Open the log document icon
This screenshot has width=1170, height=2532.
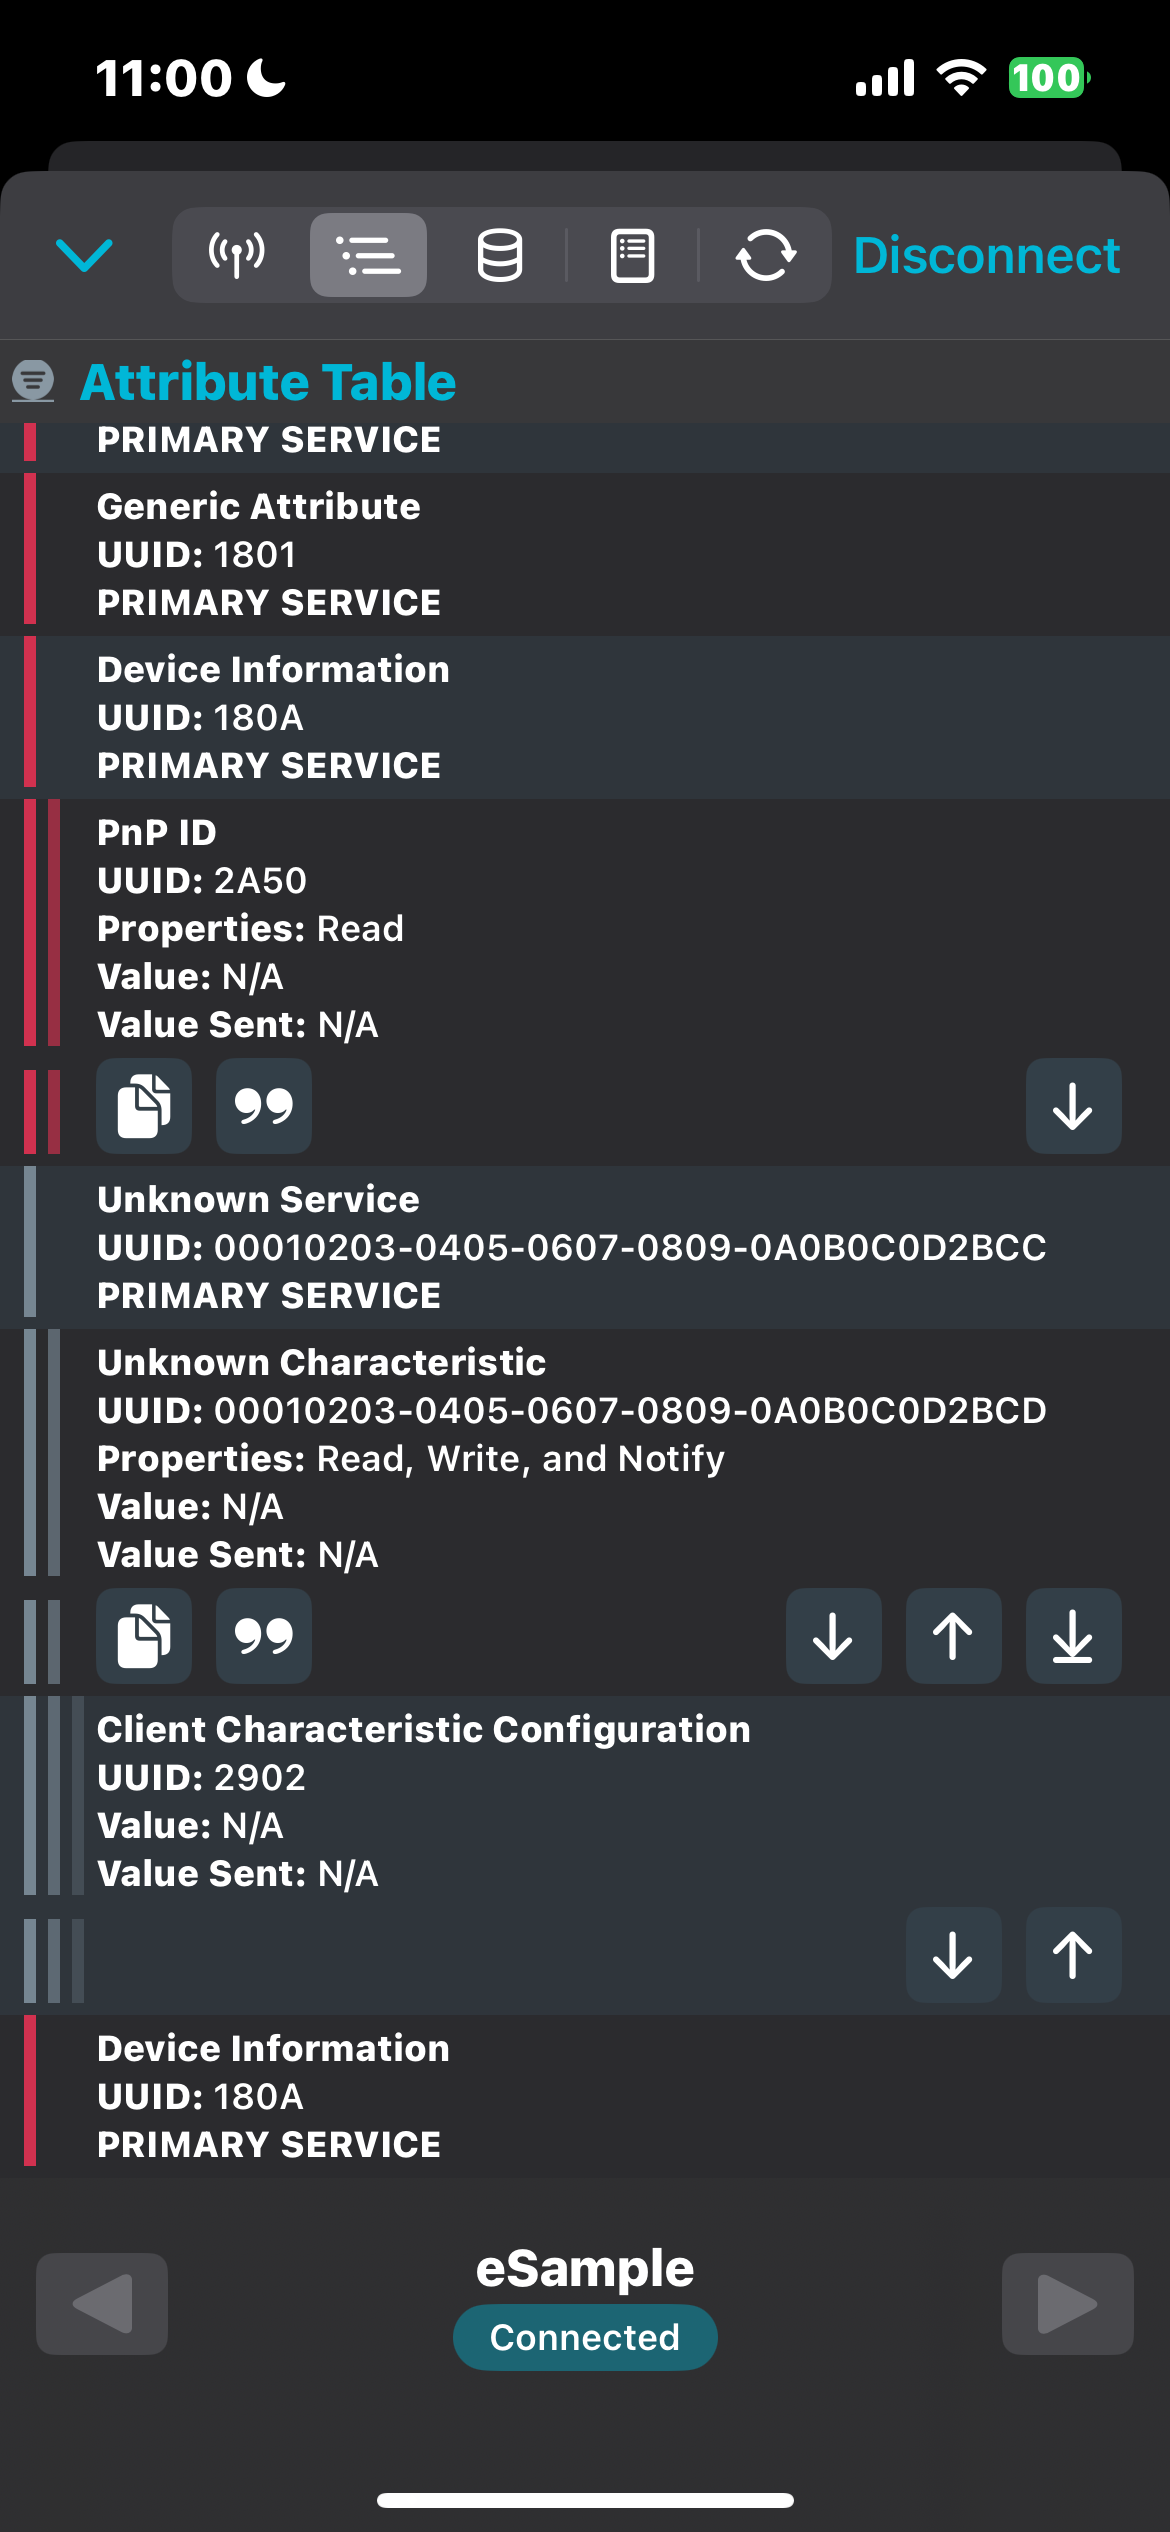coord(632,255)
